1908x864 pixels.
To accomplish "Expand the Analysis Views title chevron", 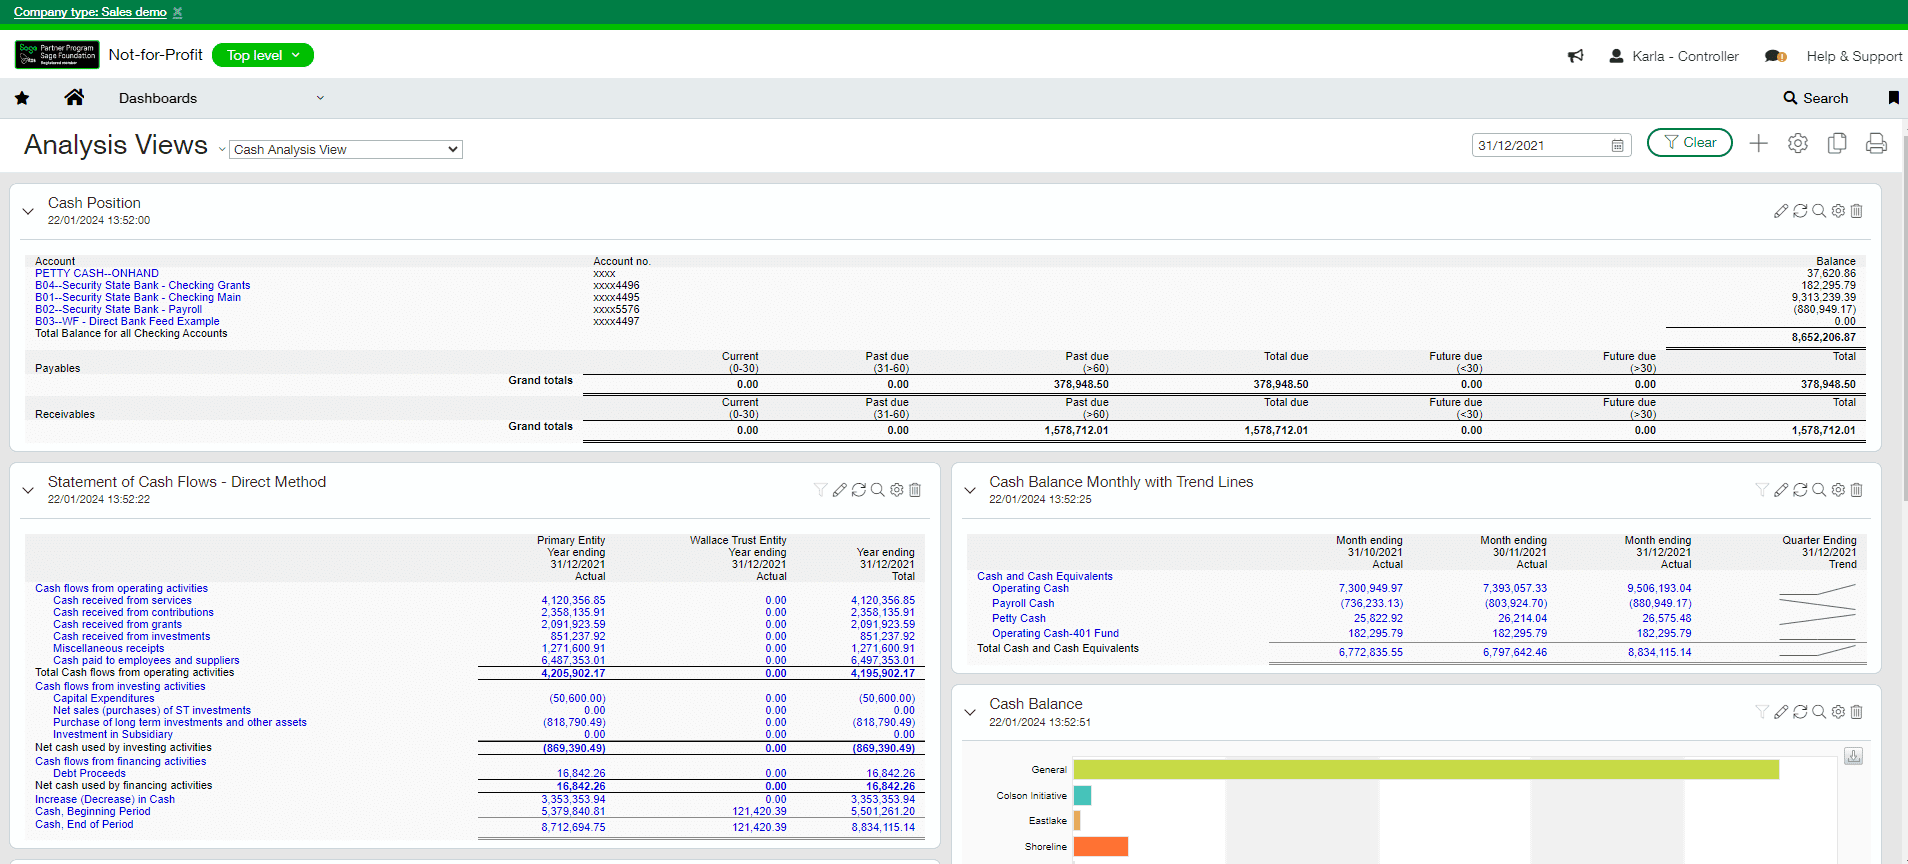I will (x=222, y=150).
